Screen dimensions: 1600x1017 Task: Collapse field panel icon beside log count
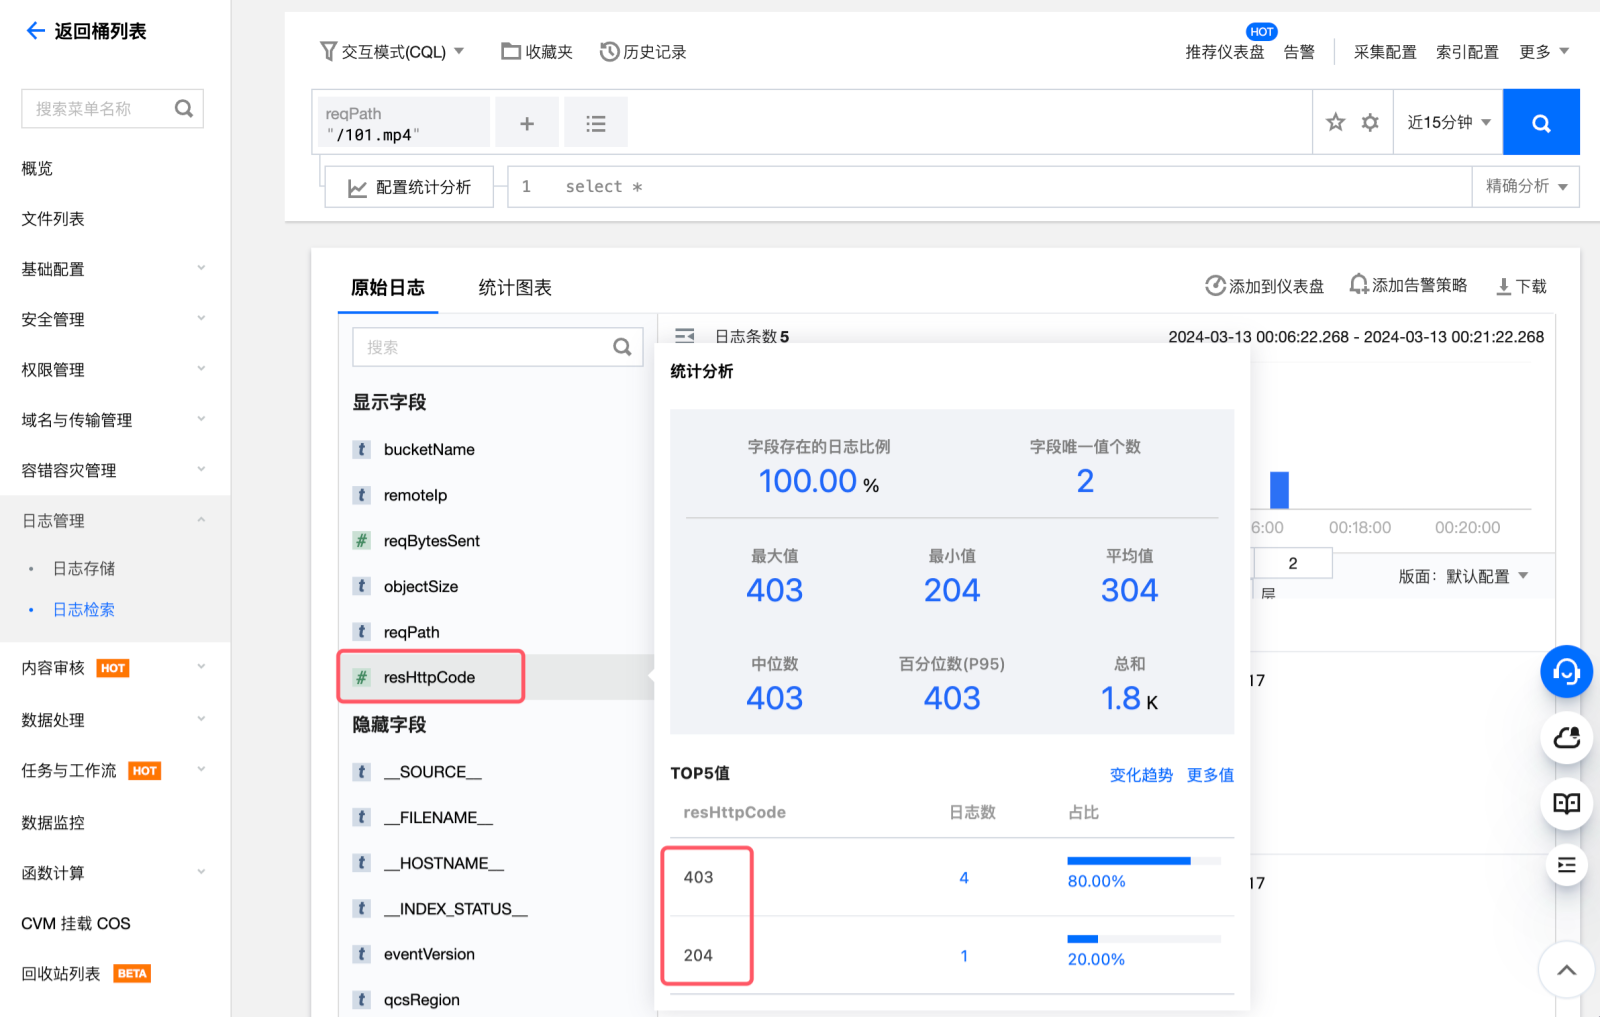685,336
